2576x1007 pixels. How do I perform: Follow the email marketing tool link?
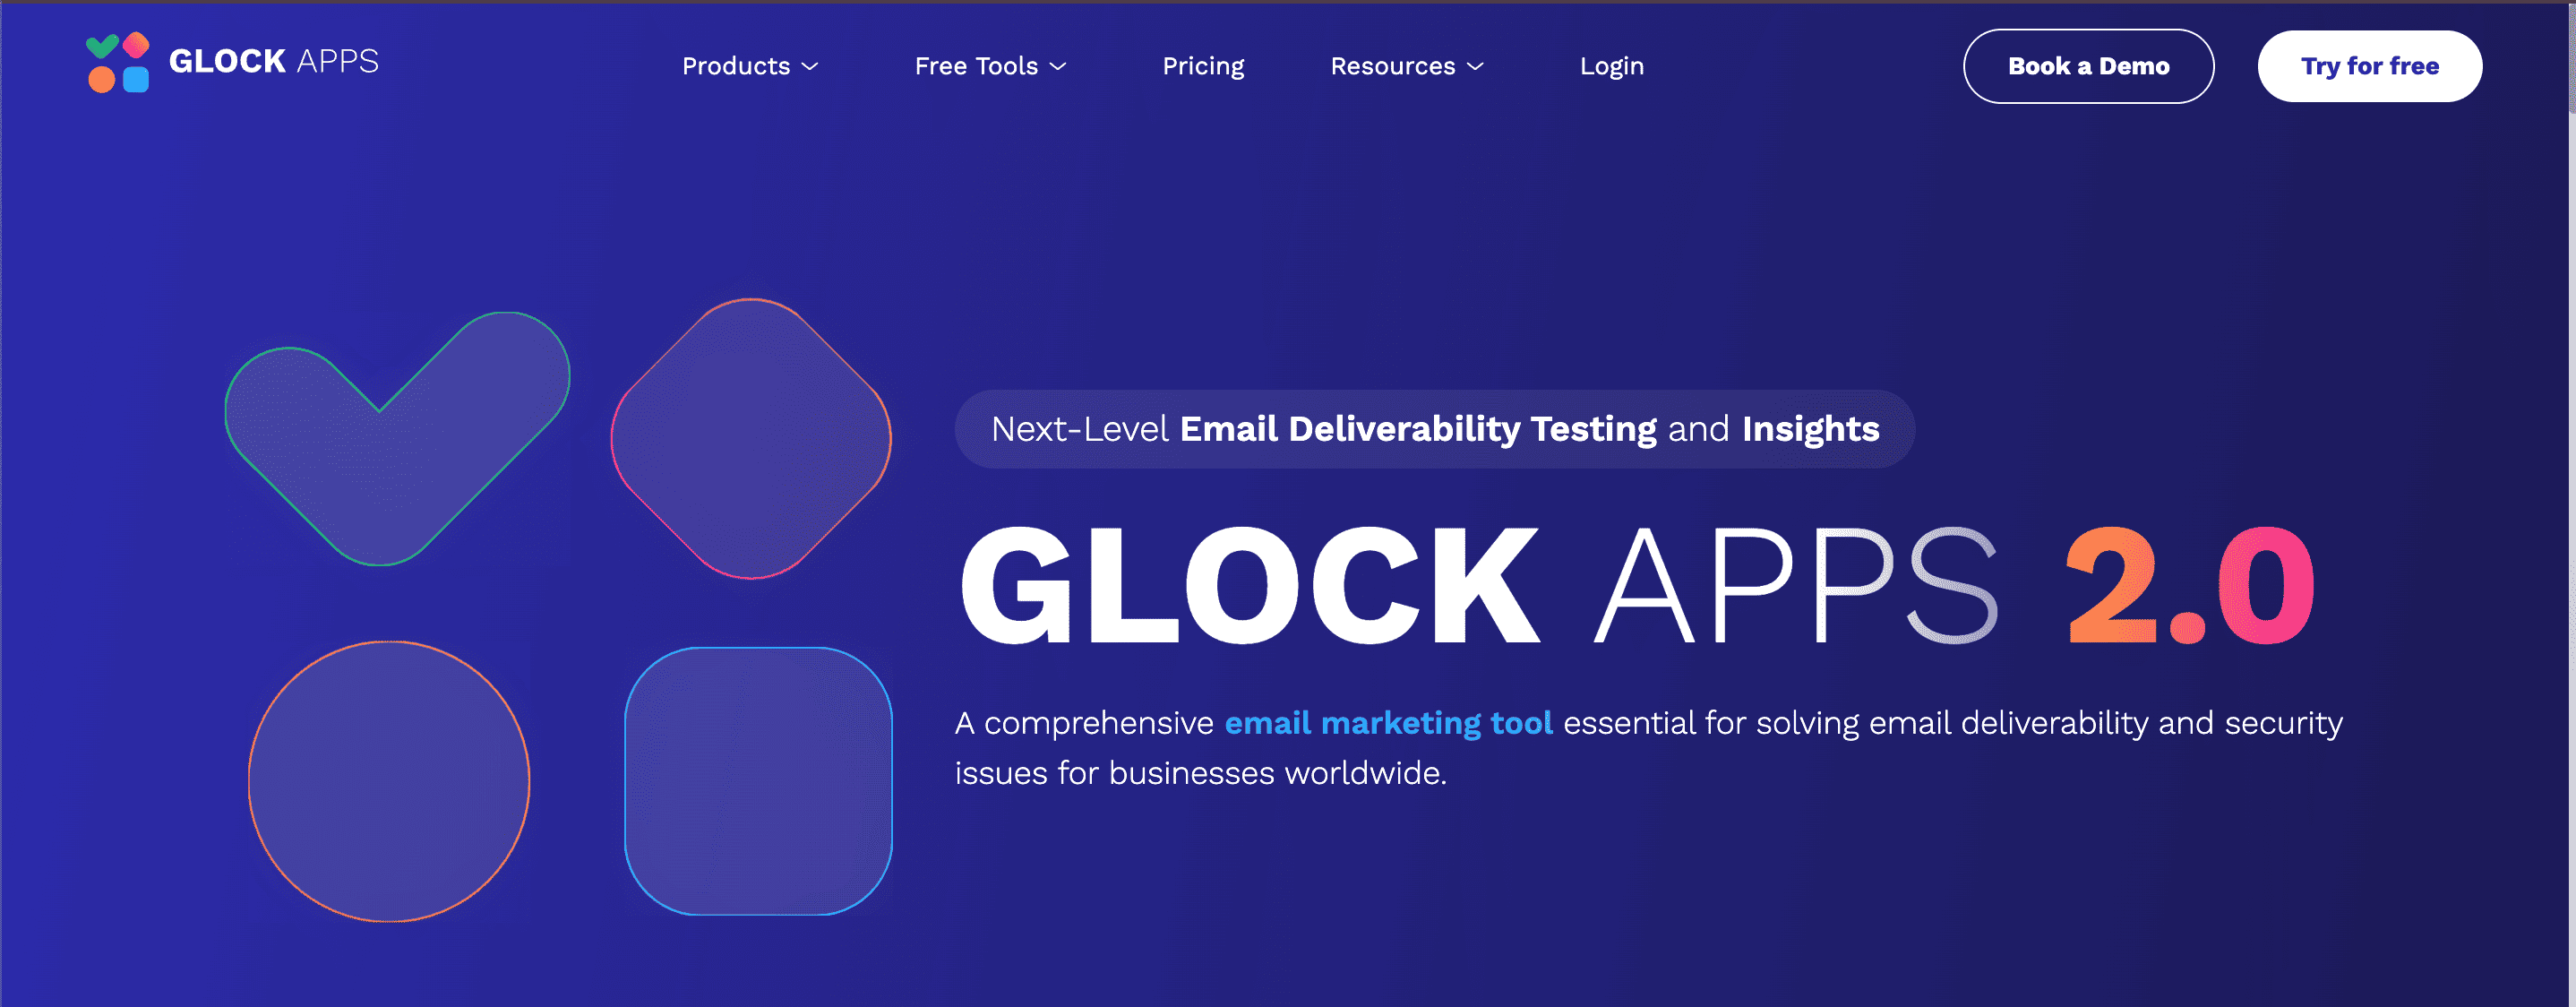(x=1388, y=722)
